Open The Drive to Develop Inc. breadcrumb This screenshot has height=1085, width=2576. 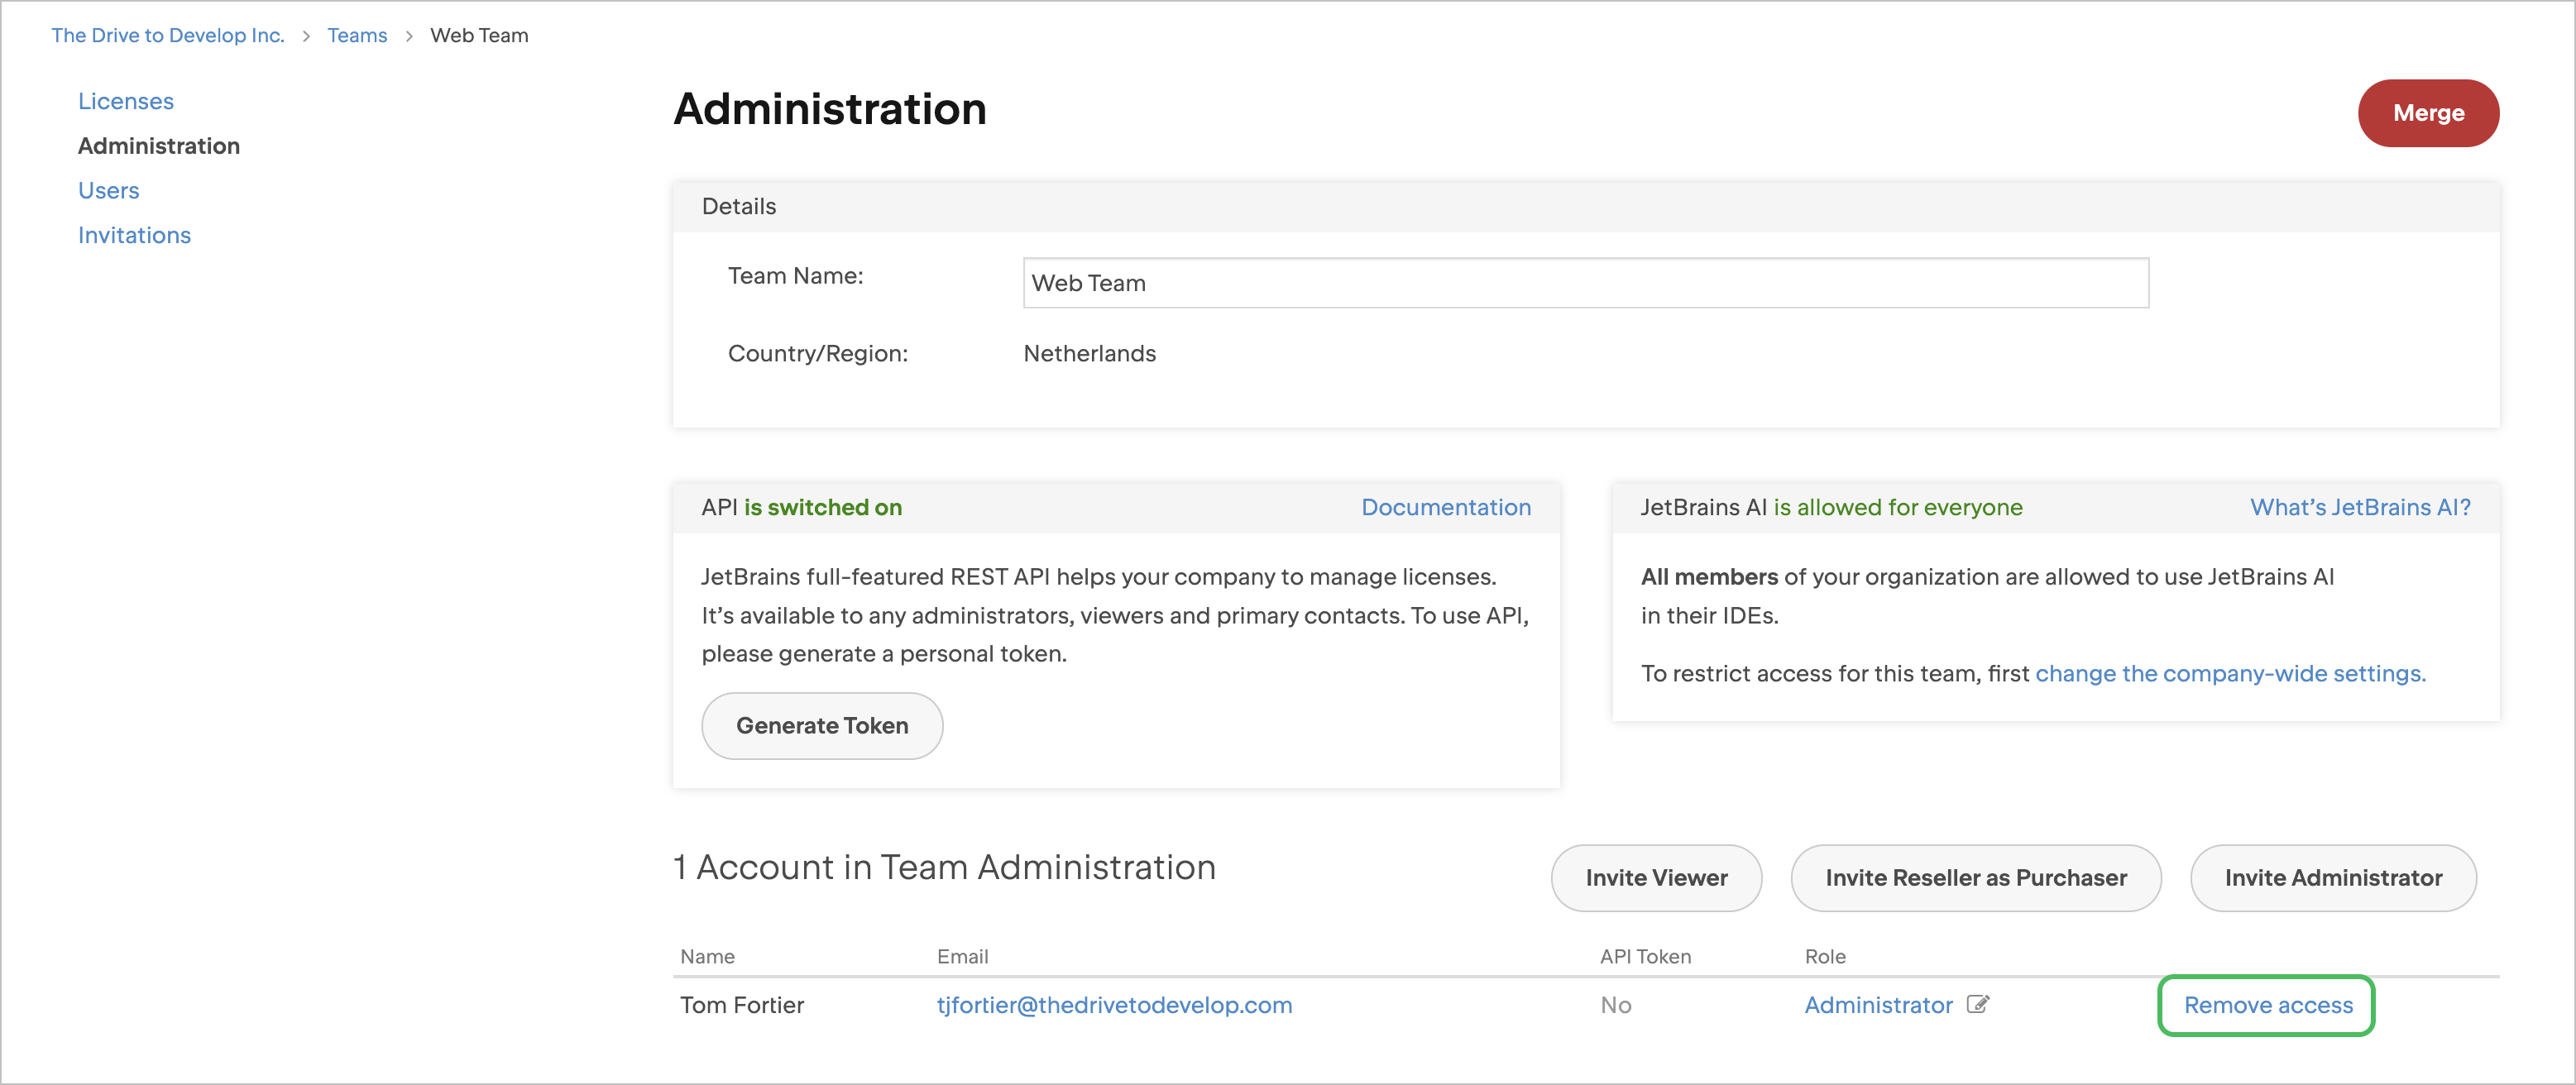click(168, 35)
